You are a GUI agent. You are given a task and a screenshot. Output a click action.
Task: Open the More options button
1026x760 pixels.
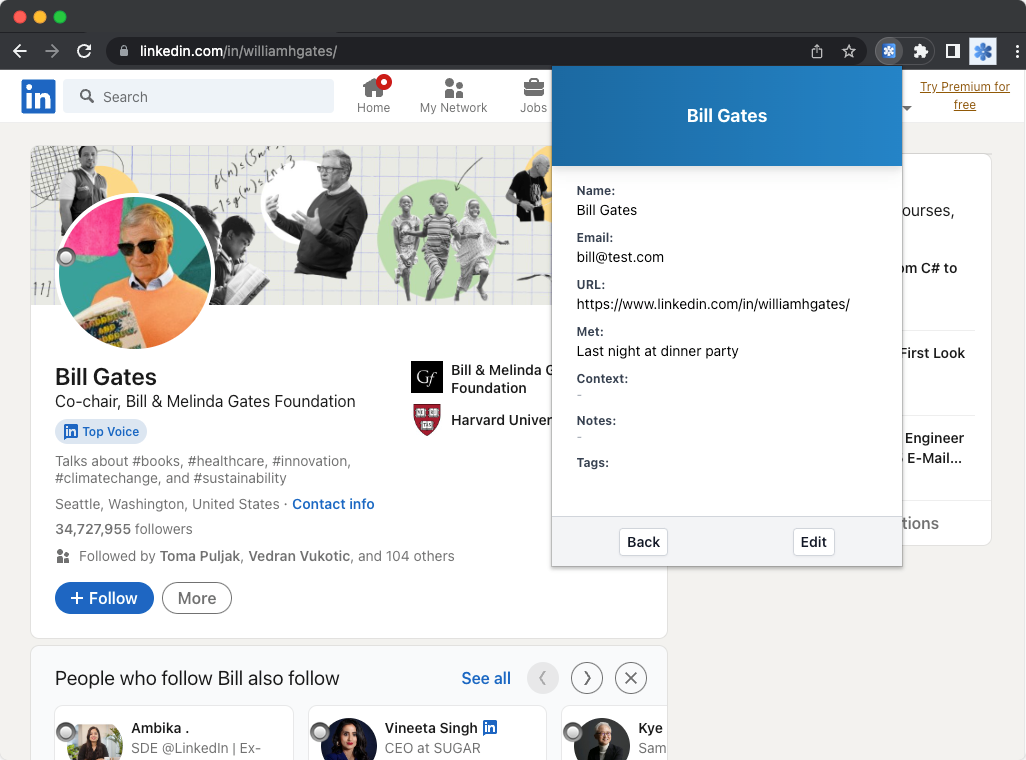click(x=197, y=598)
